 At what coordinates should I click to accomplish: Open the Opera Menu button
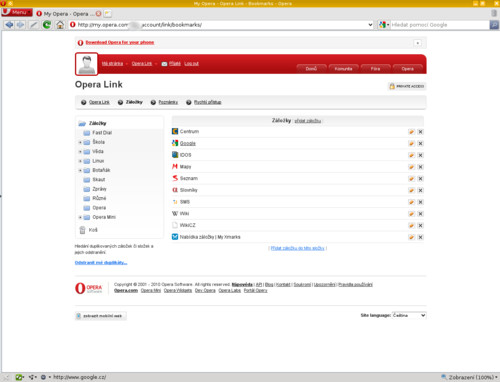pyautogui.click(x=17, y=12)
